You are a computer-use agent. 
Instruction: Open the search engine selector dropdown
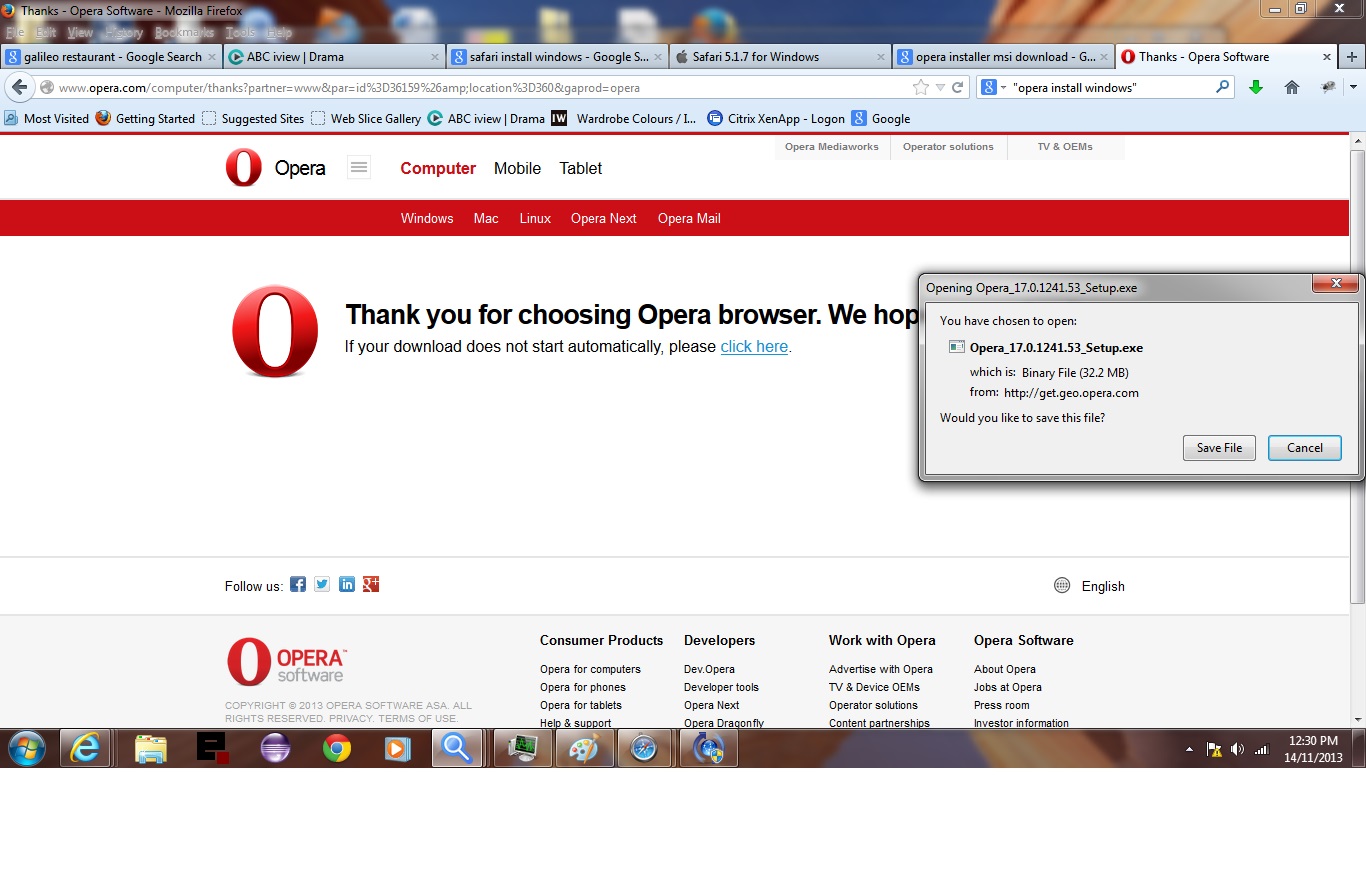(993, 87)
